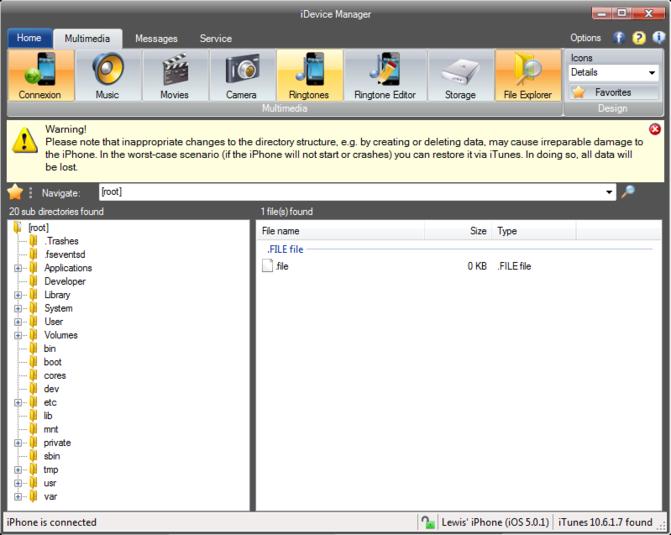This screenshot has height=535, width=671.
Task: Select the .Trashes folder
Action: [61, 241]
